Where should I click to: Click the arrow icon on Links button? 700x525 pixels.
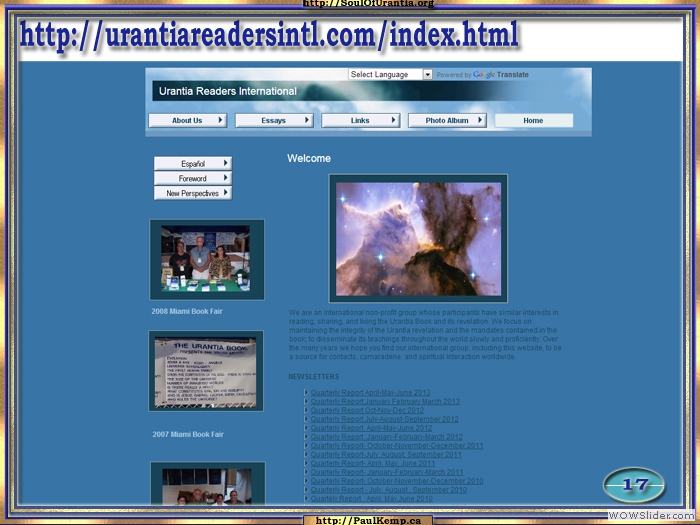[393, 120]
